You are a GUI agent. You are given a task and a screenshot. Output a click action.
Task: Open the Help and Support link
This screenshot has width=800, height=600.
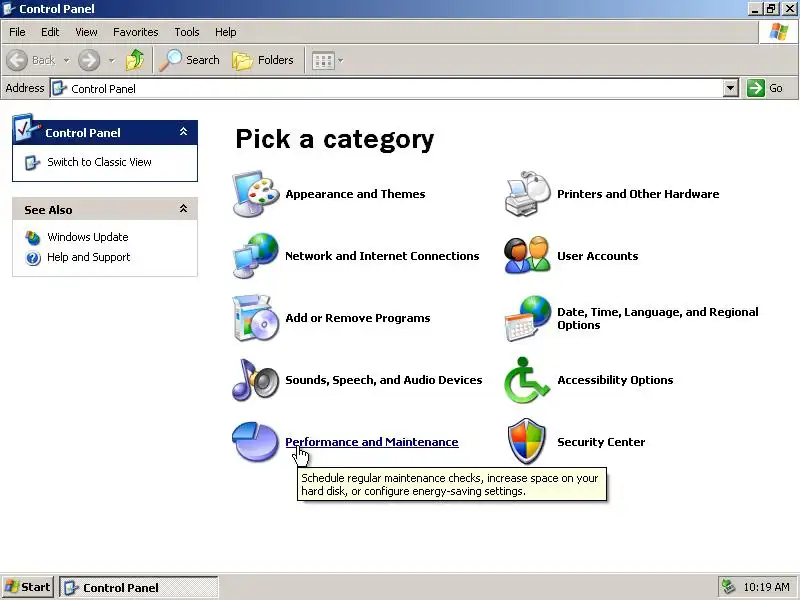point(89,257)
